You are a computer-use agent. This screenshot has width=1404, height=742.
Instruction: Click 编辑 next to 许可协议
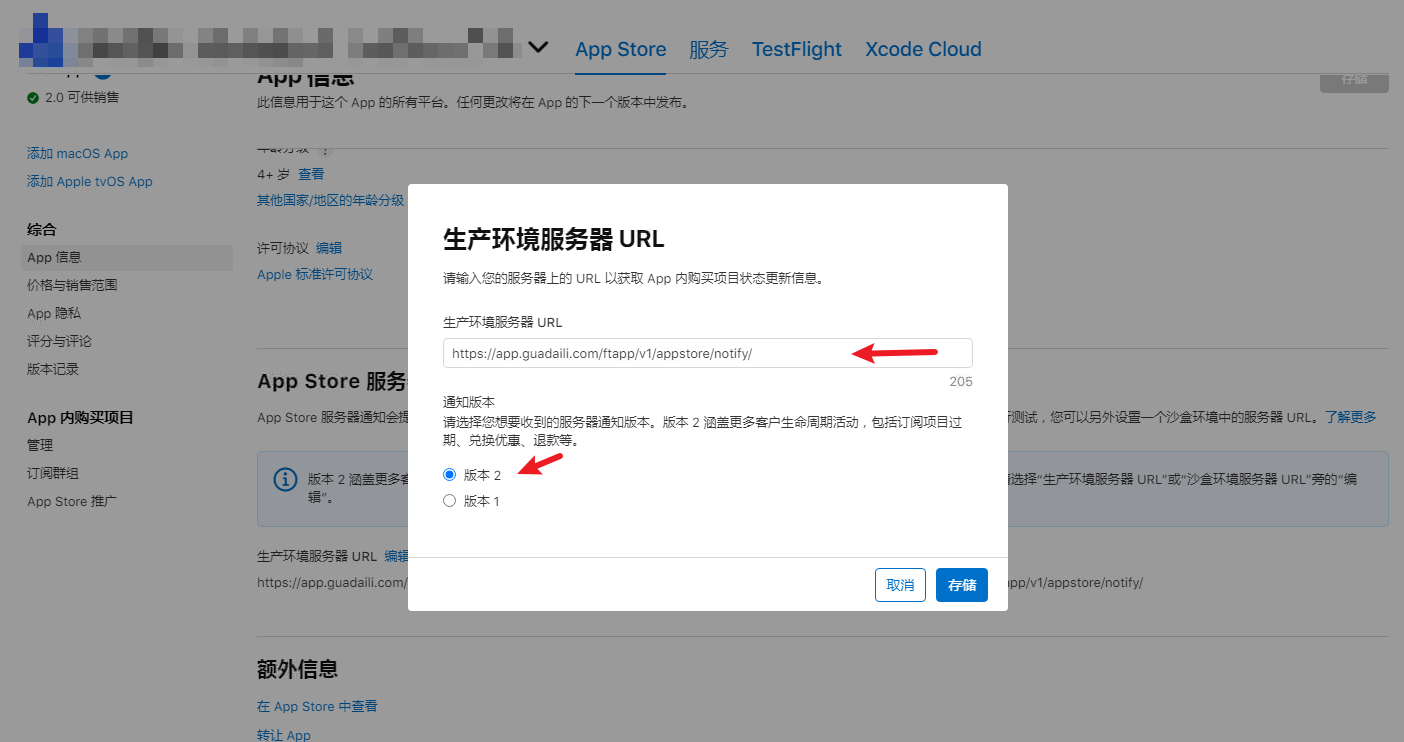(x=329, y=247)
